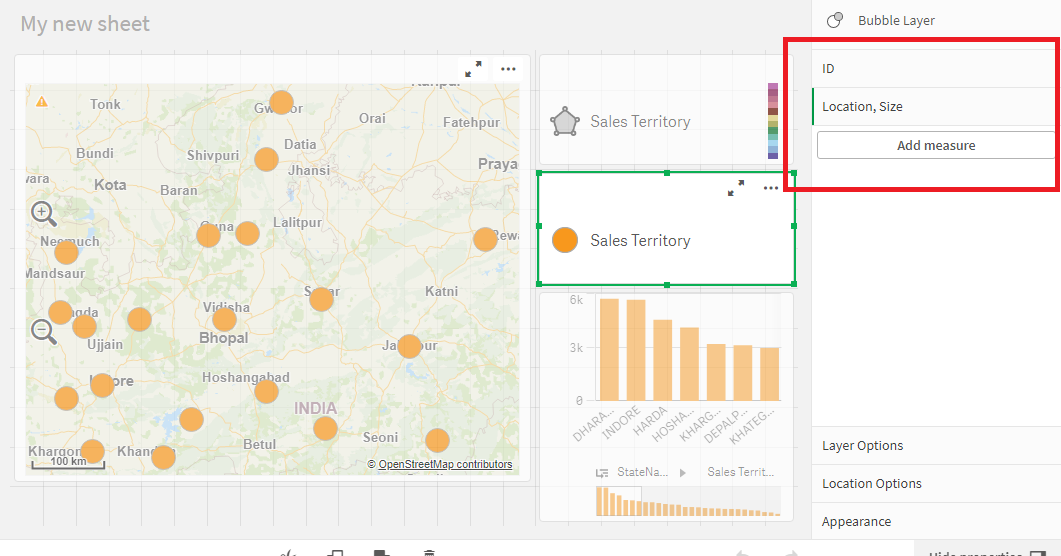Click the orange bubble legend circle
This screenshot has height=556, width=1061.
tap(565, 240)
